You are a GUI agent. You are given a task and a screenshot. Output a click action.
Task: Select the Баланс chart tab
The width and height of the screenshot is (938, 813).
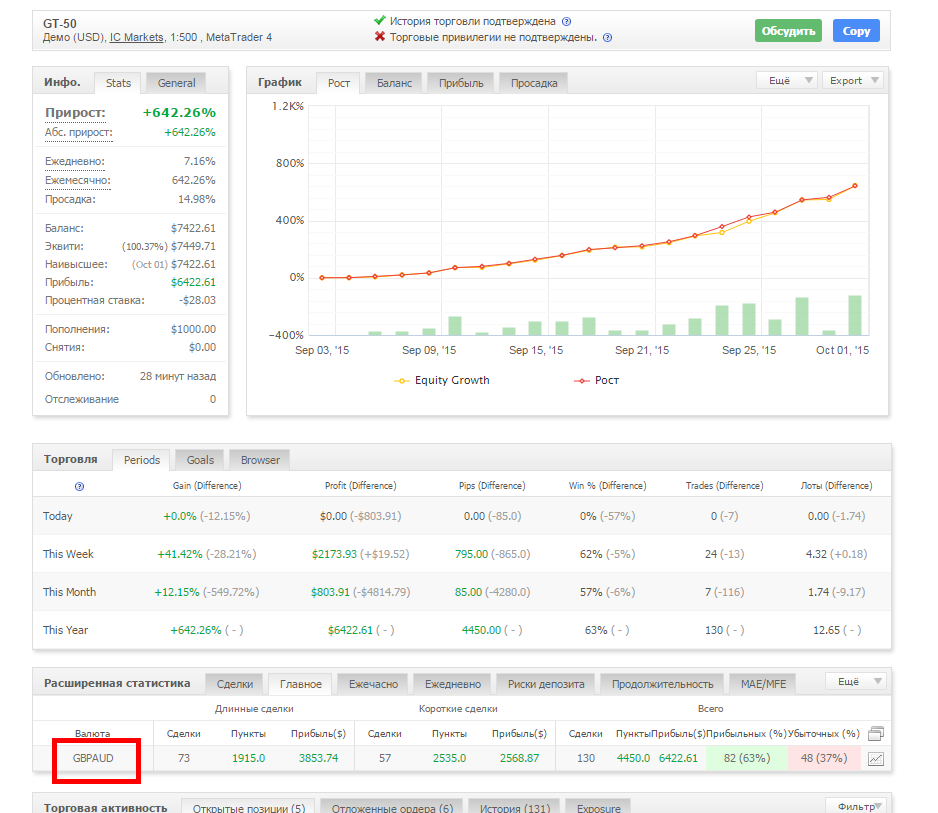394,83
